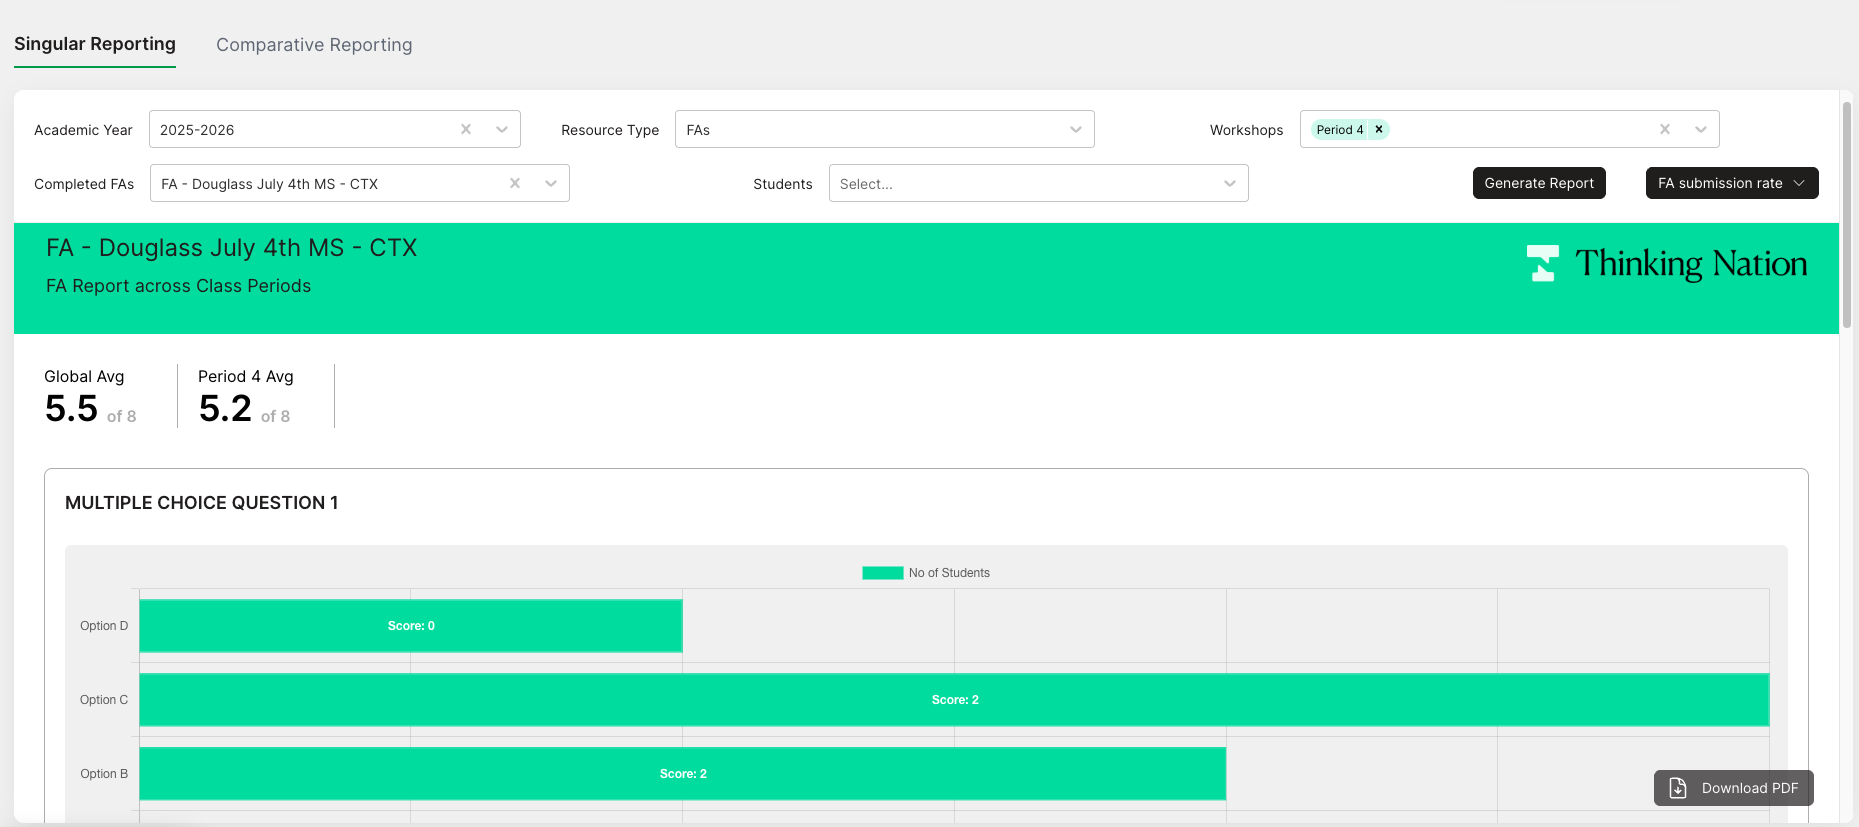The image size is (1859, 827).
Task: Click the Option C axis label
Action: (104, 700)
